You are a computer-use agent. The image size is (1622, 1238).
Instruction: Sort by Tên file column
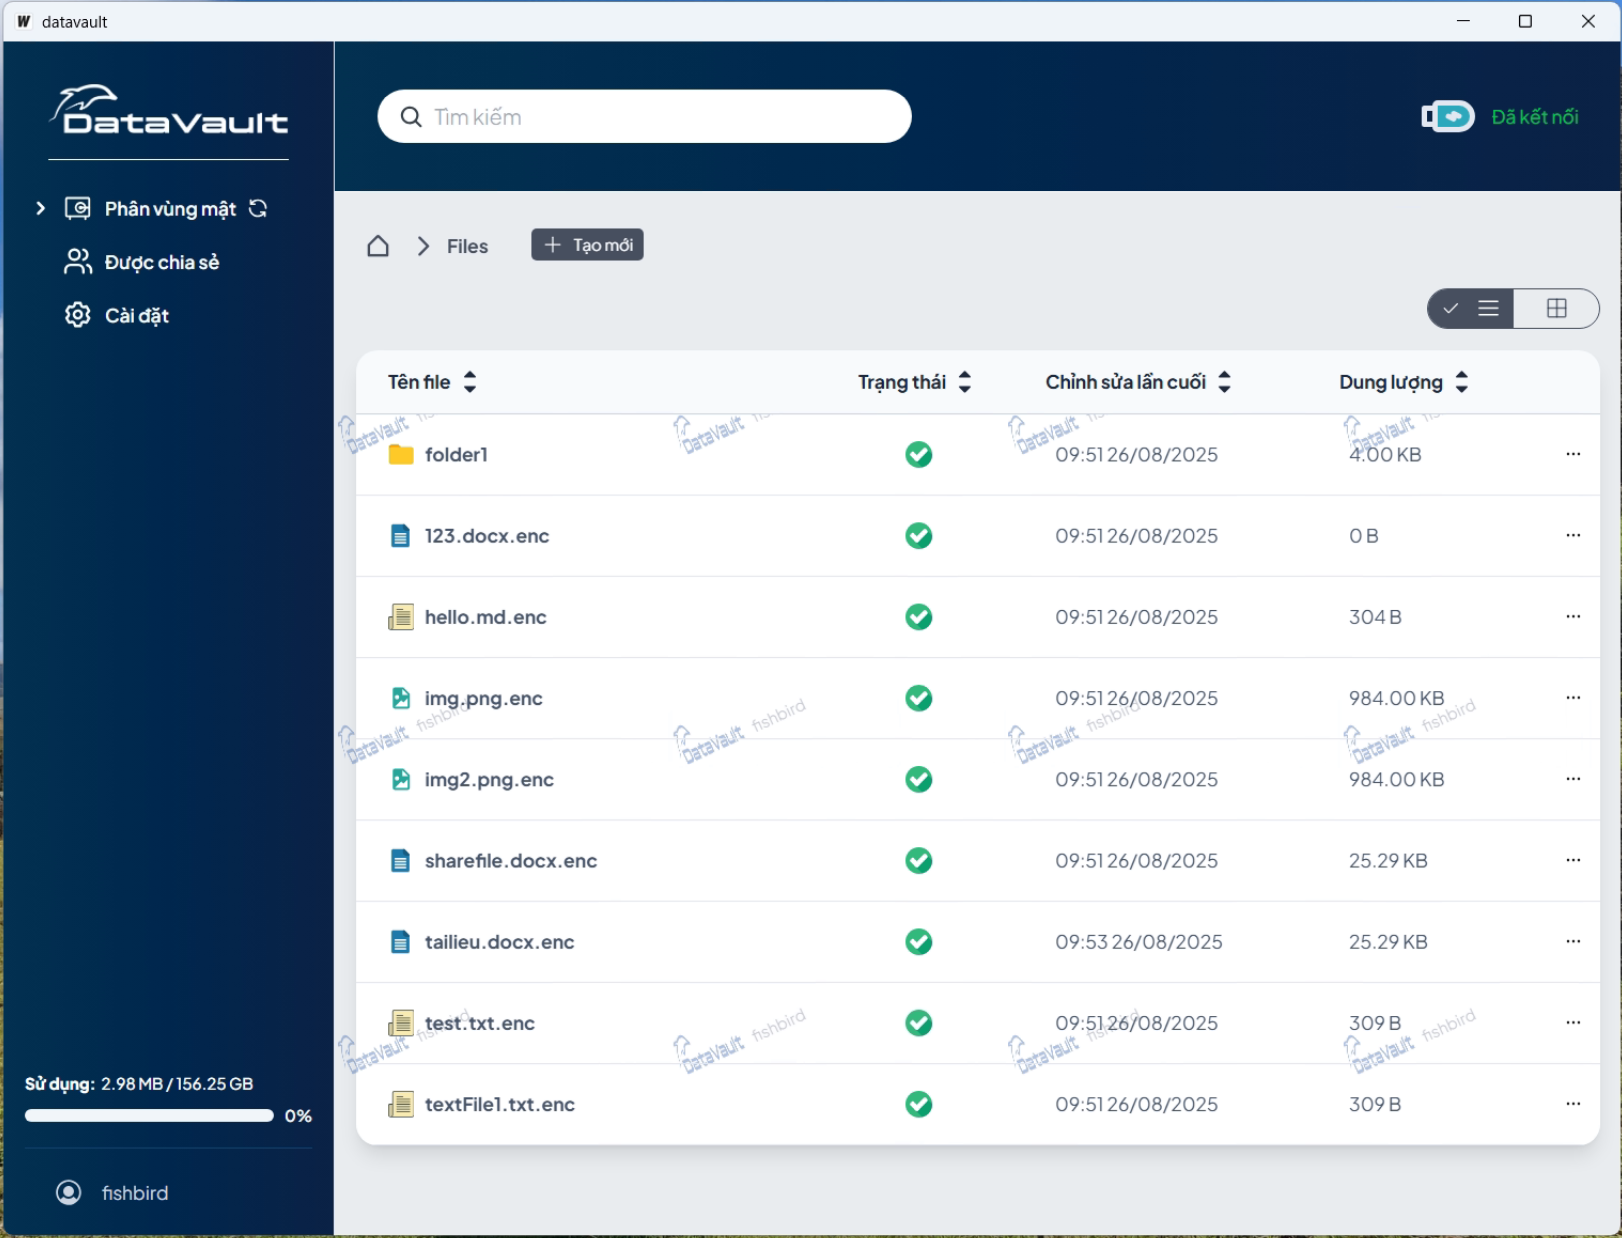(x=470, y=382)
